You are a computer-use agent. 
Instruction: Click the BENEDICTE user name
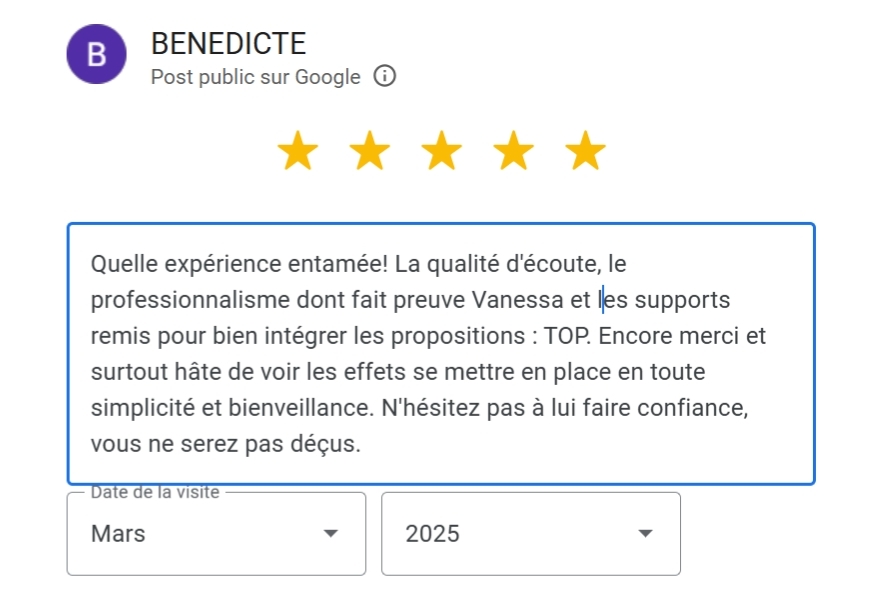228,44
